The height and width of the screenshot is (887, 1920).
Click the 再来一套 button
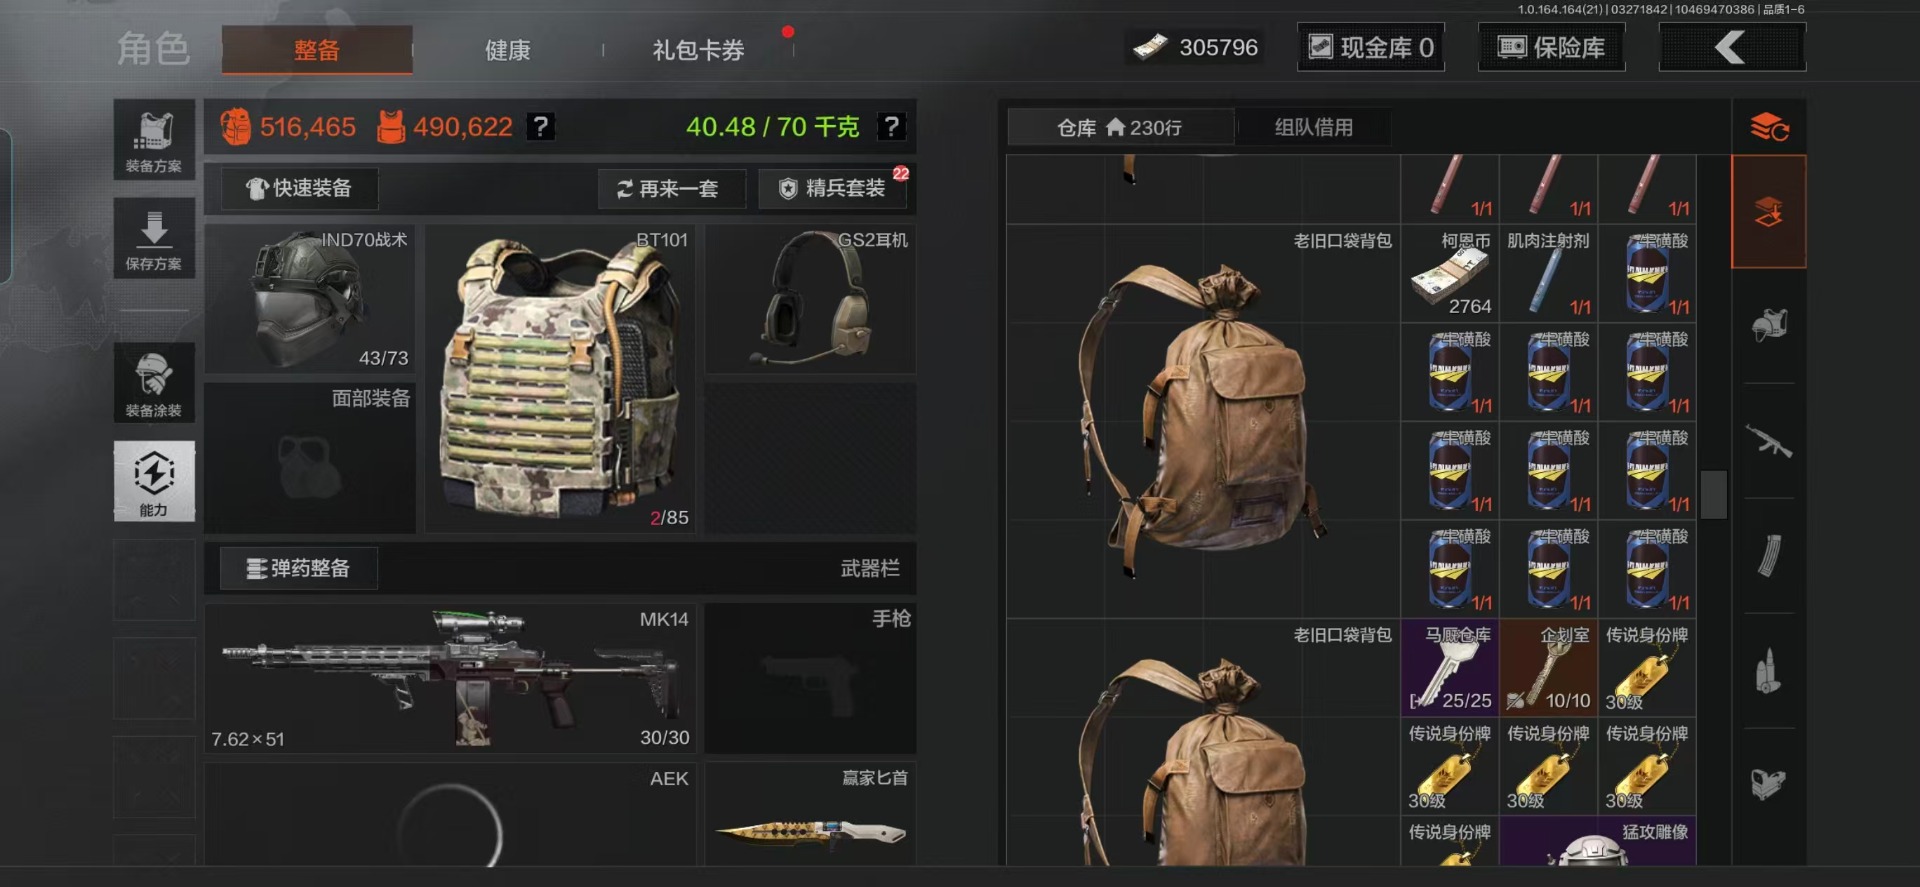click(671, 188)
